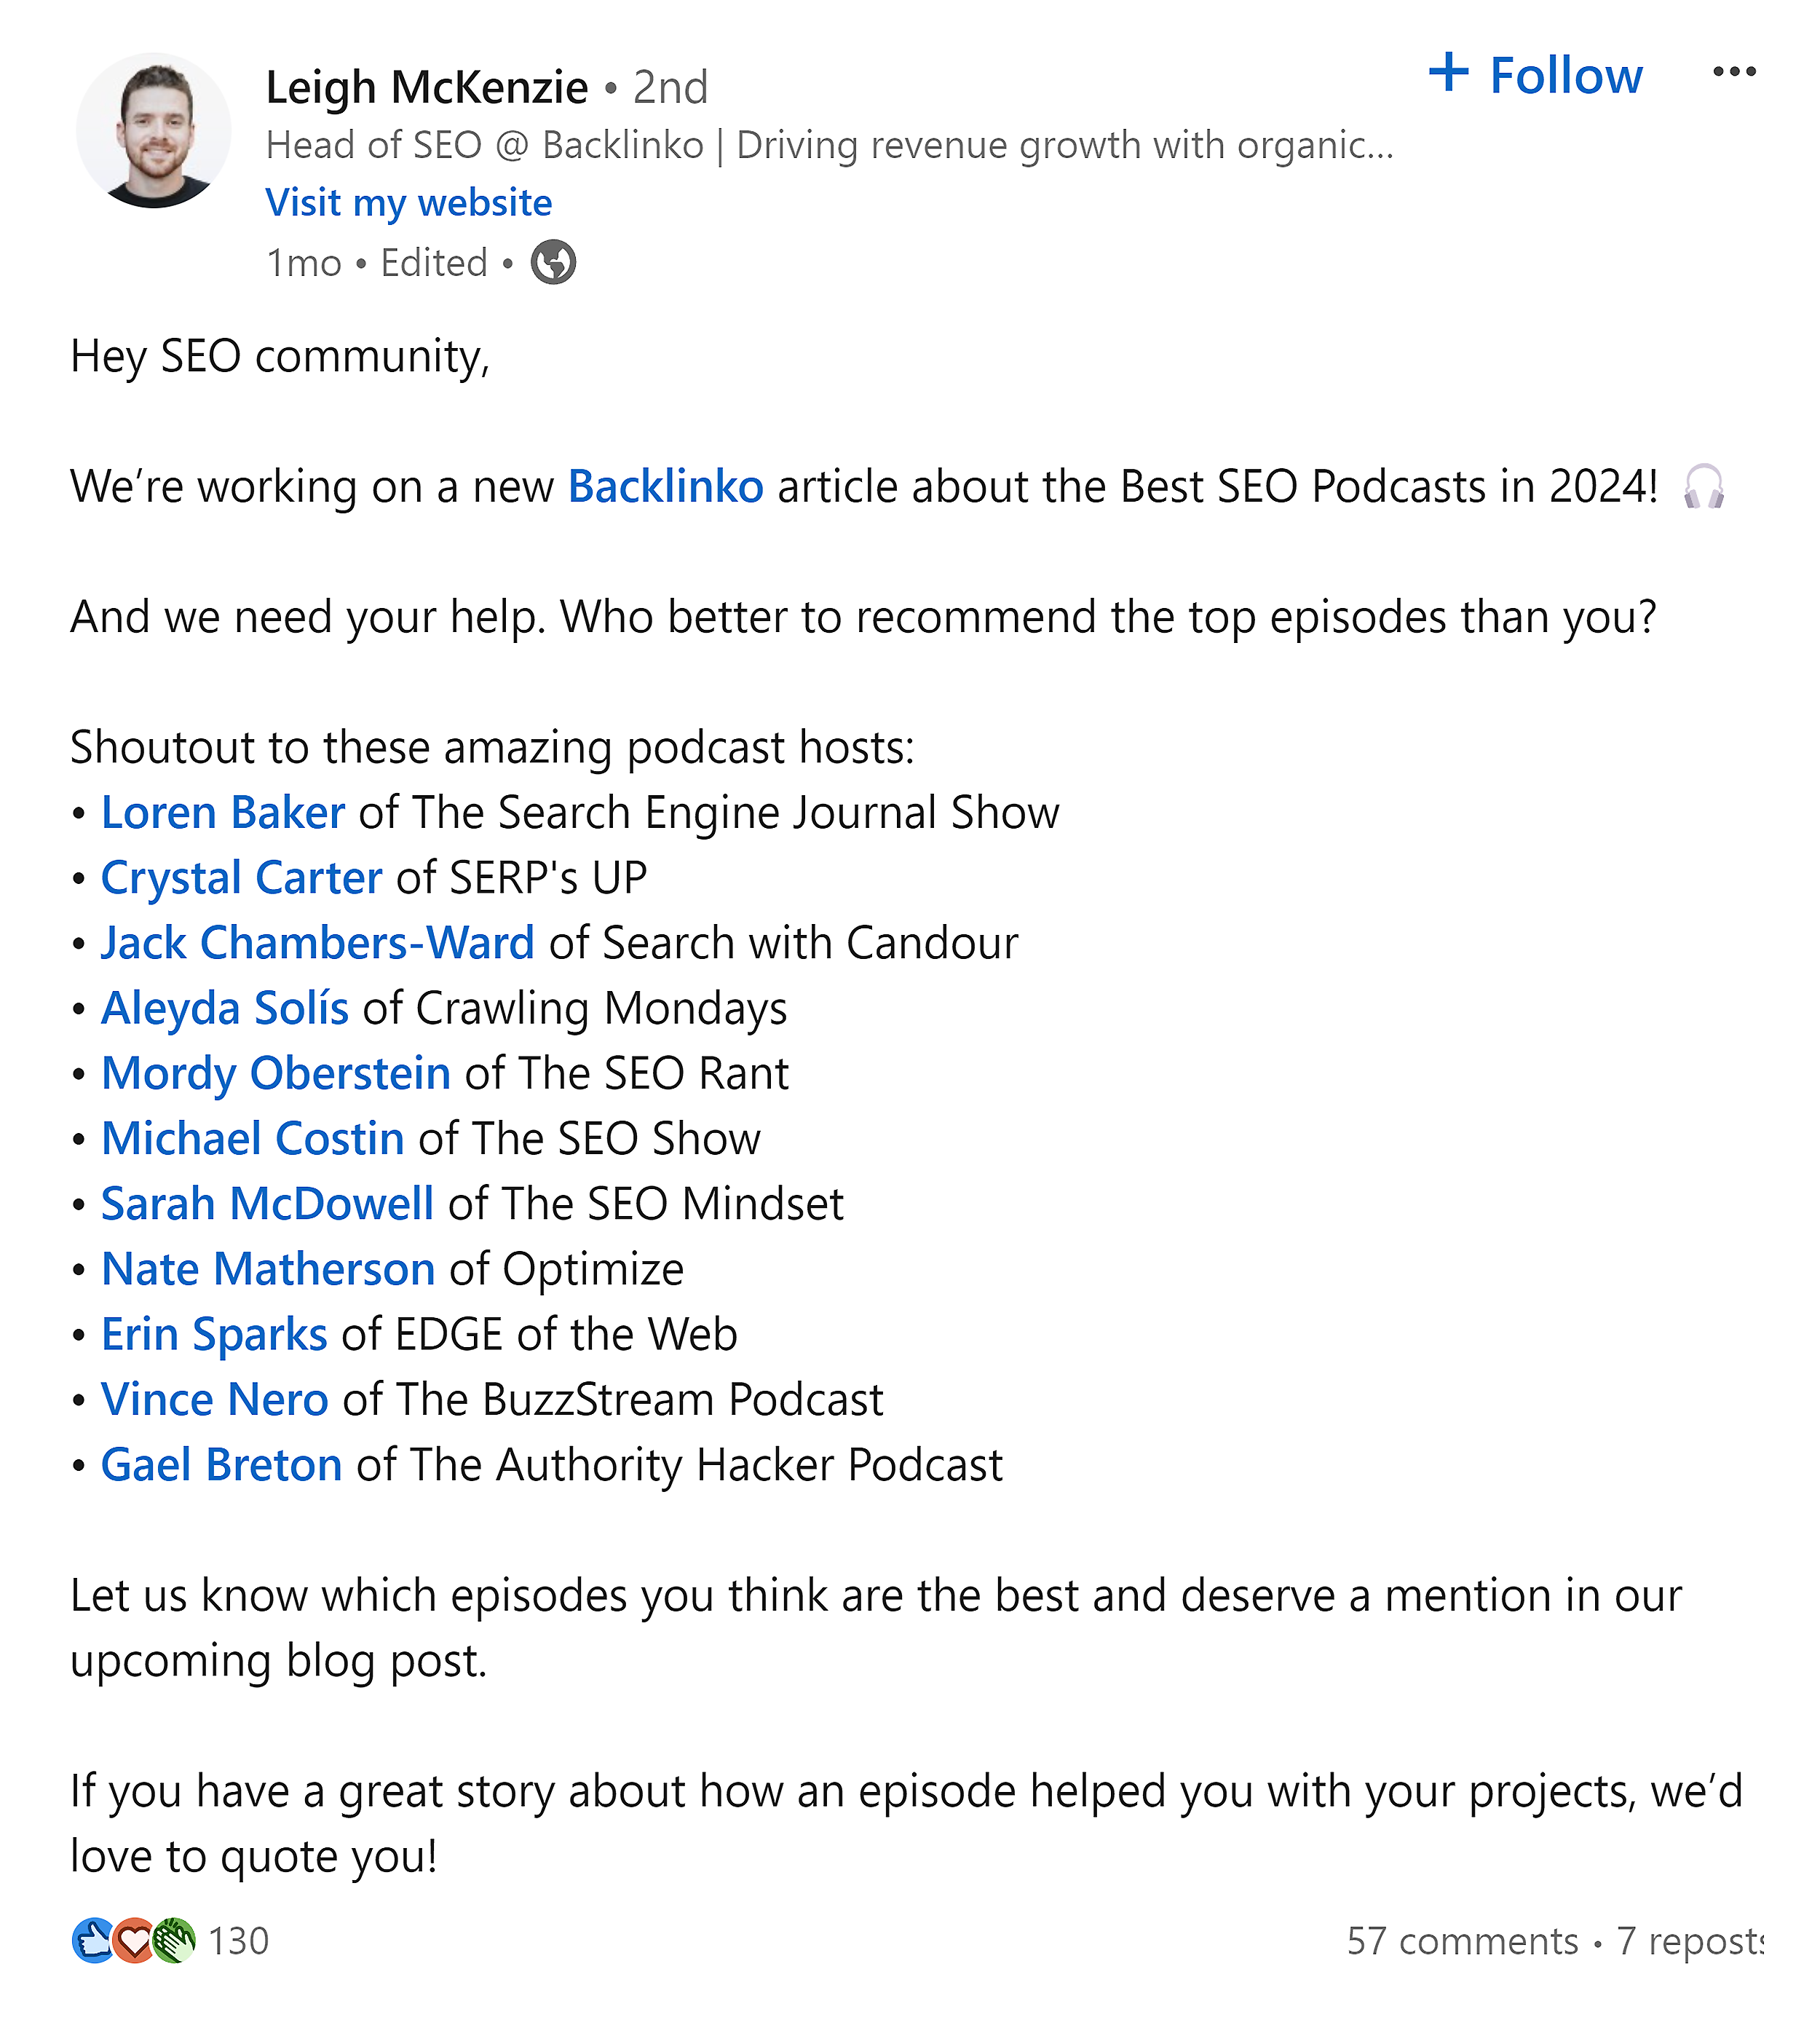Open Loren Baker's profile mention

(x=222, y=812)
